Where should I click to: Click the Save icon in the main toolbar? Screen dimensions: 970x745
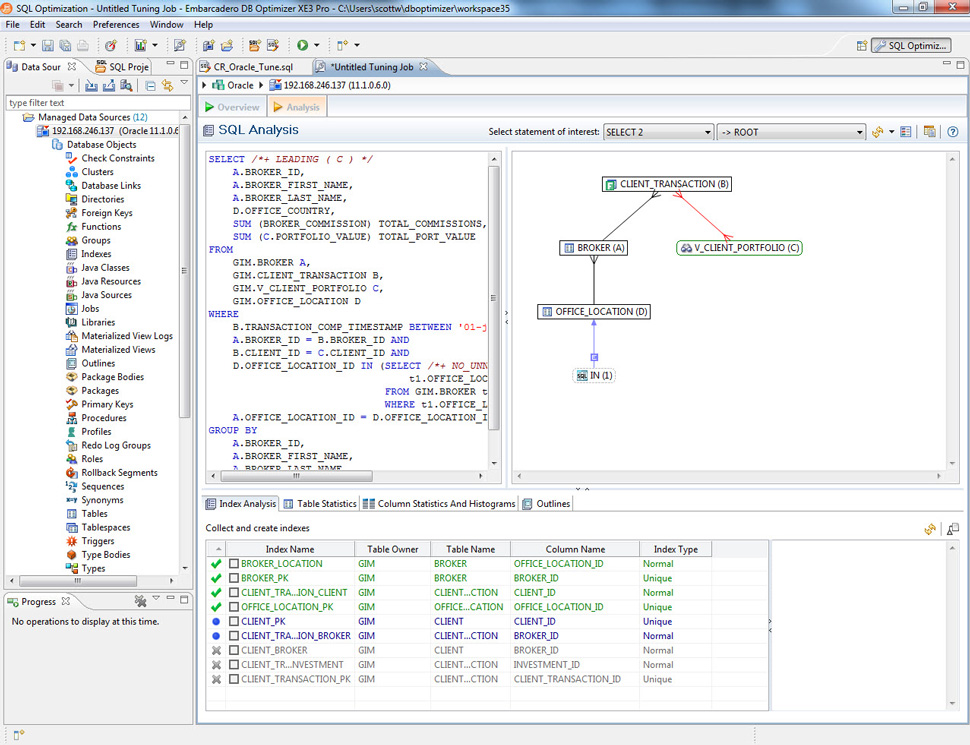(48, 45)
